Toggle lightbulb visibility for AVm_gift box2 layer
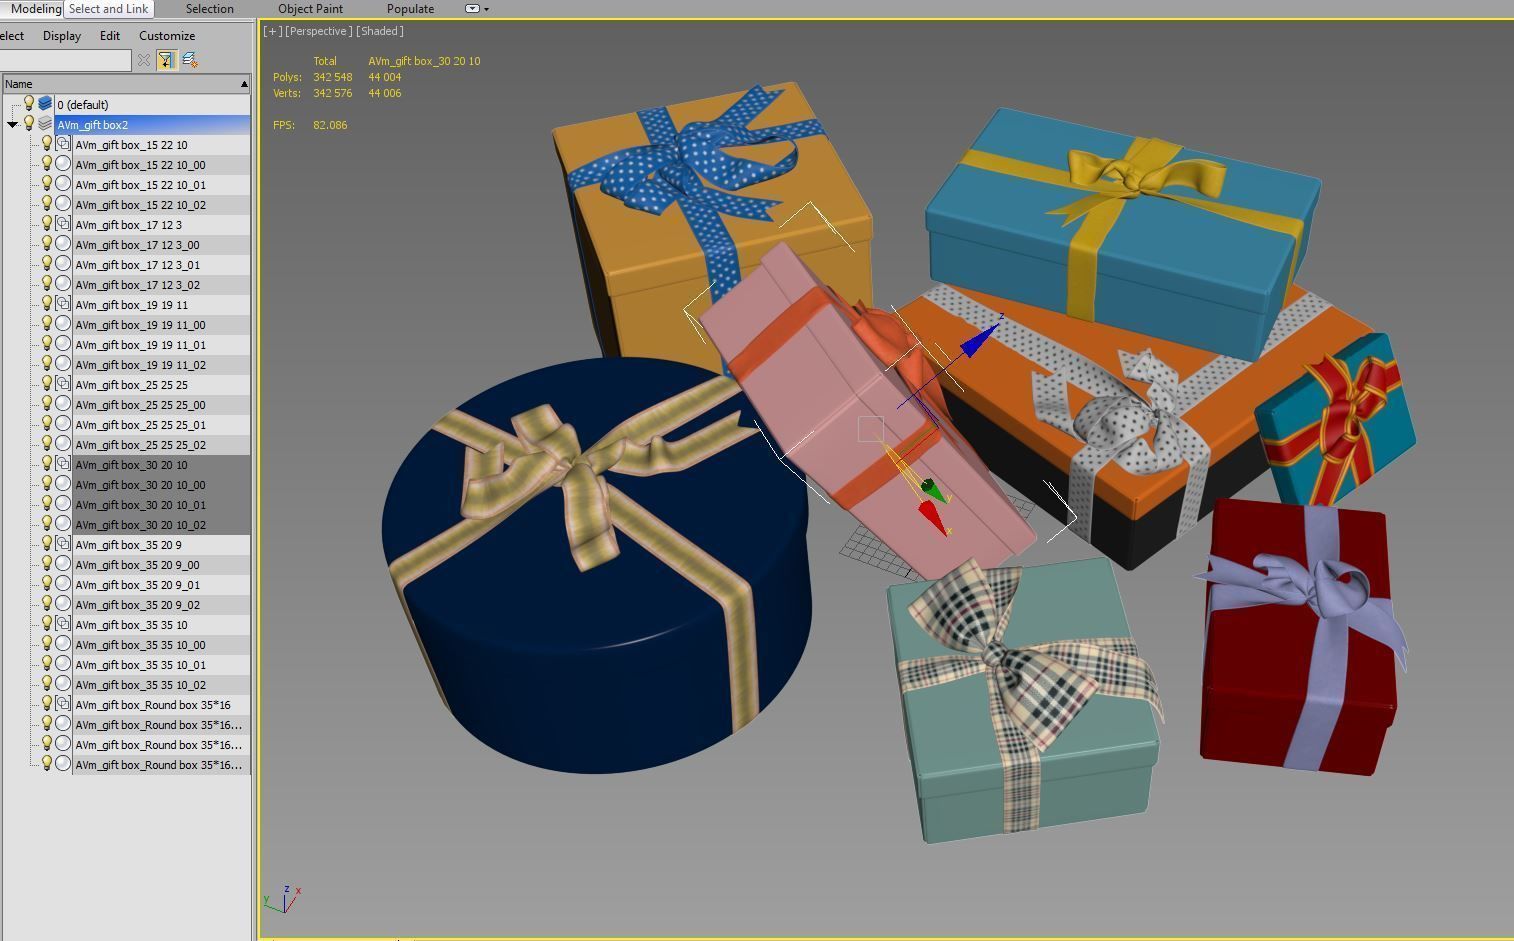 point(29,123)
